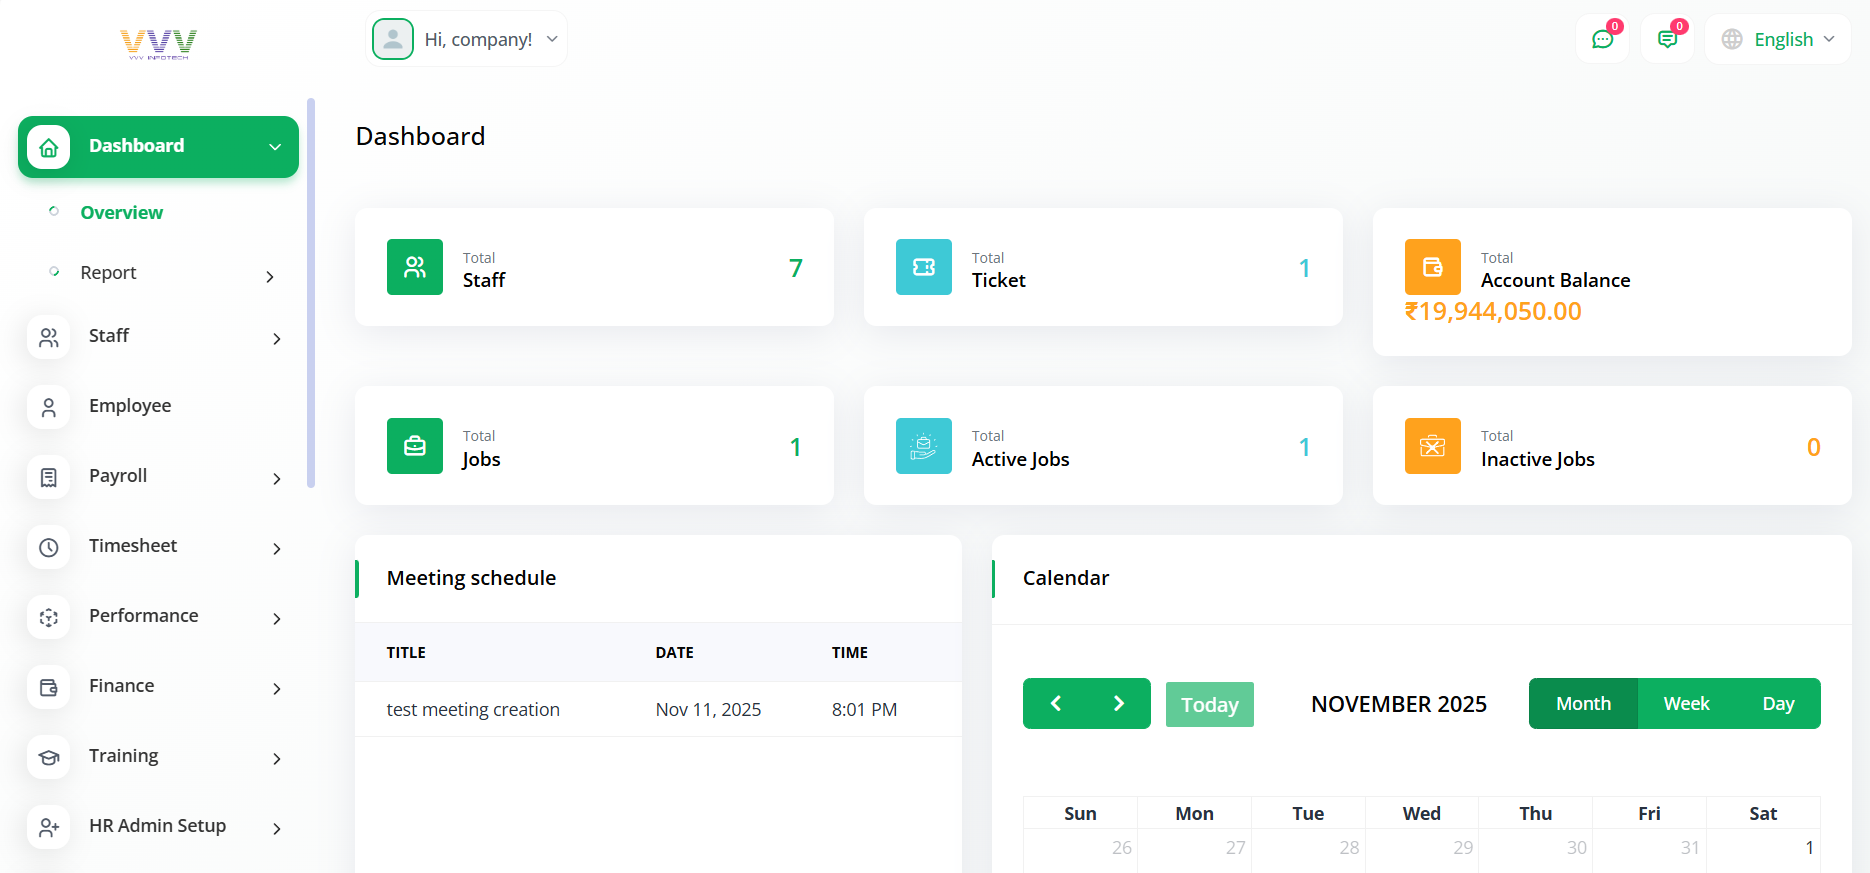Image resolution: width=1870 pixels, height=873 pixels.
Task: Click the Today calendar button
Action: (x=1209, y=705)
